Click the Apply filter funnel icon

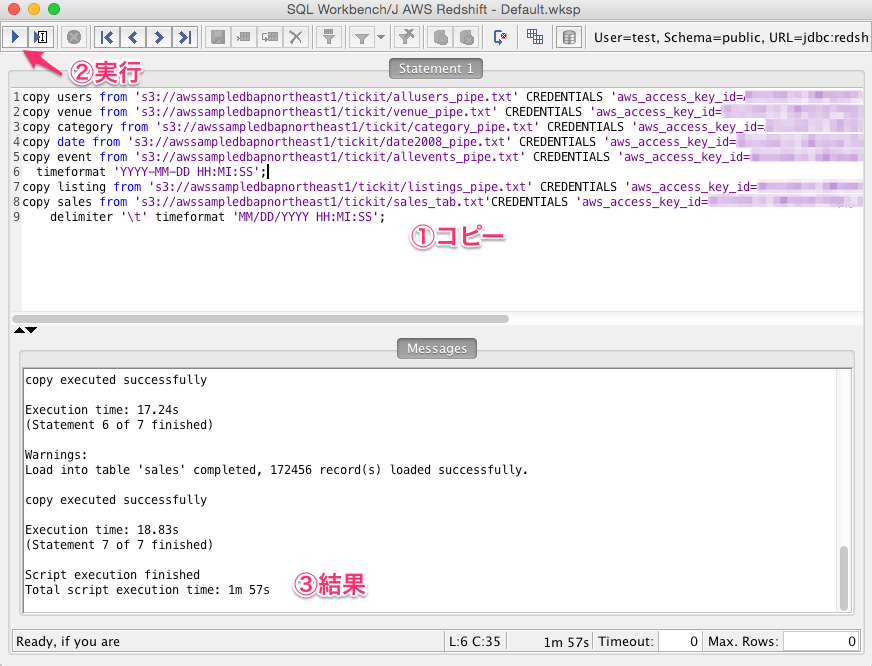click(x=362, y=37)
